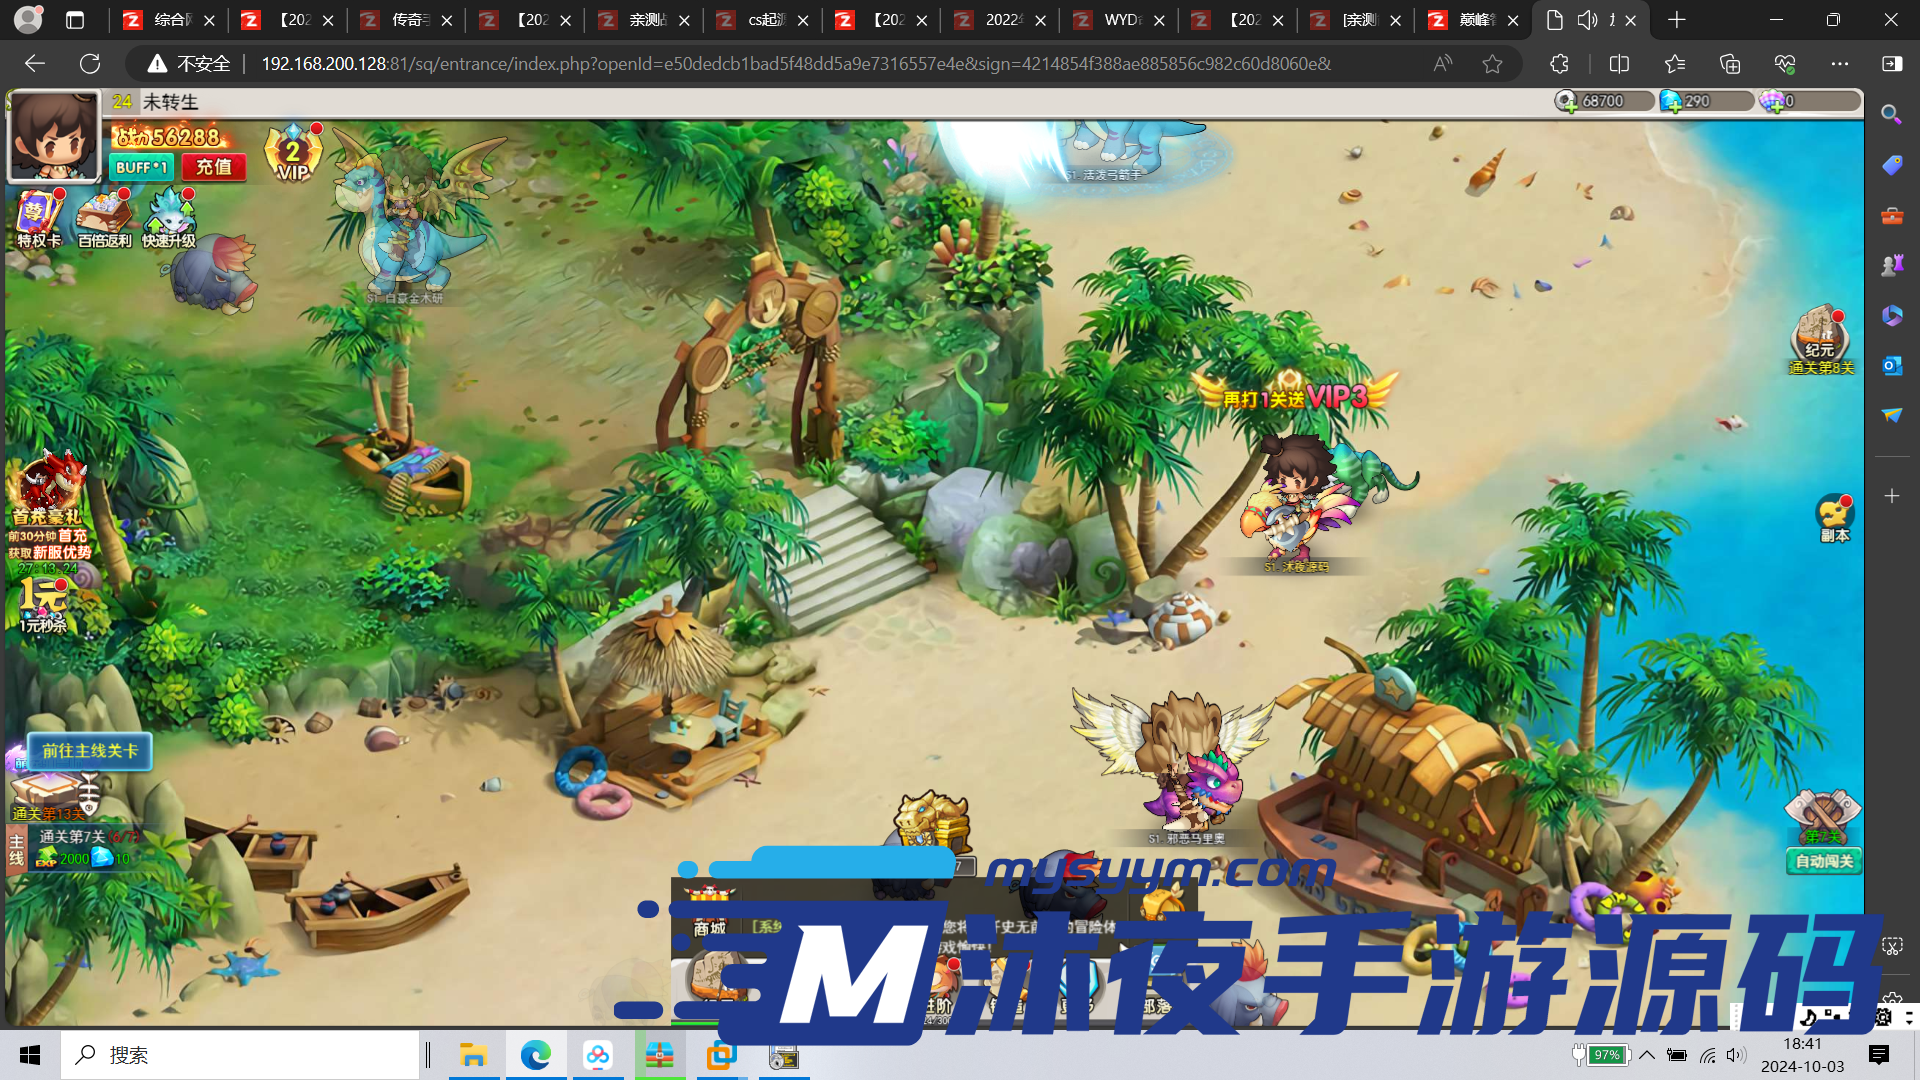
Task: Open the player avatar portrait
Action: point(54,136)
